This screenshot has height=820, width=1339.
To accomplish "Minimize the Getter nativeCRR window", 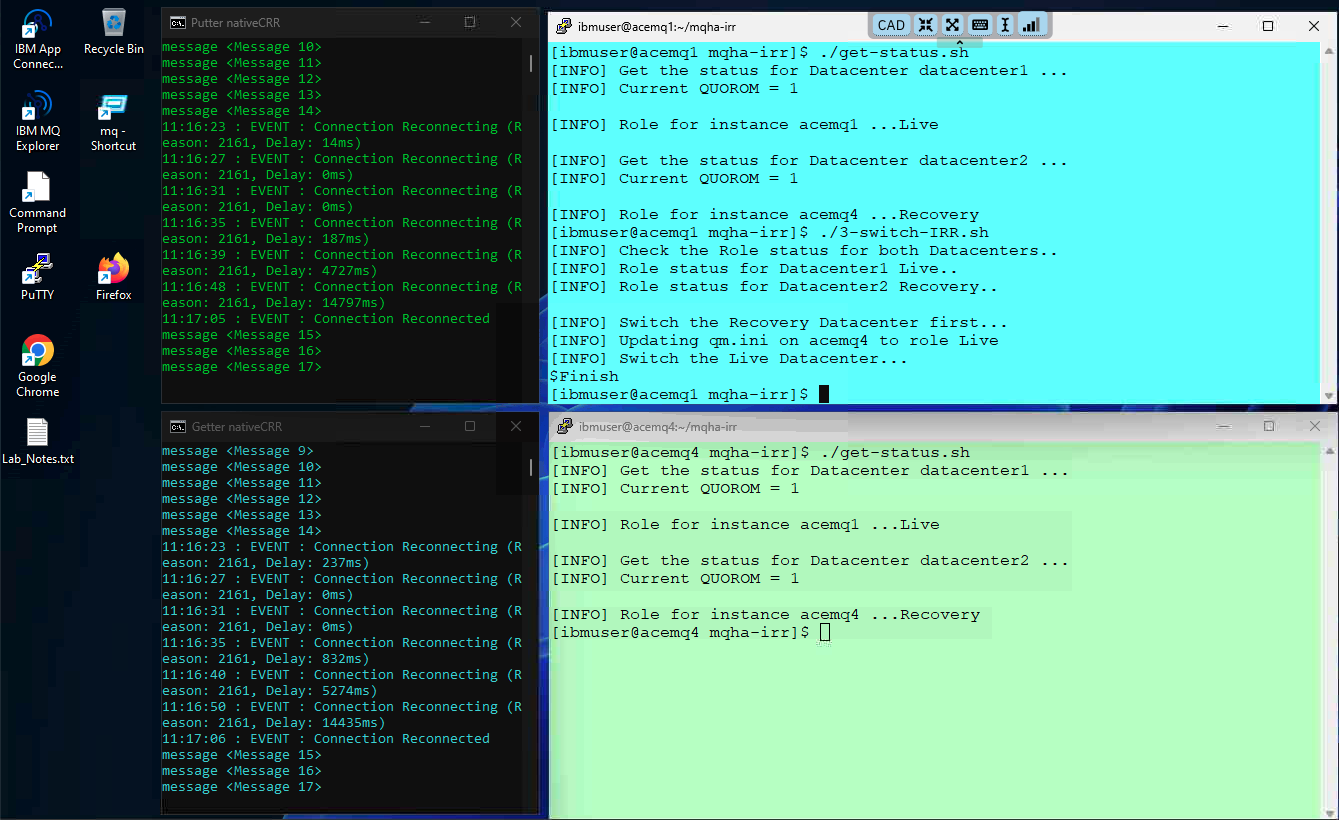I will (x=424, y=426).
